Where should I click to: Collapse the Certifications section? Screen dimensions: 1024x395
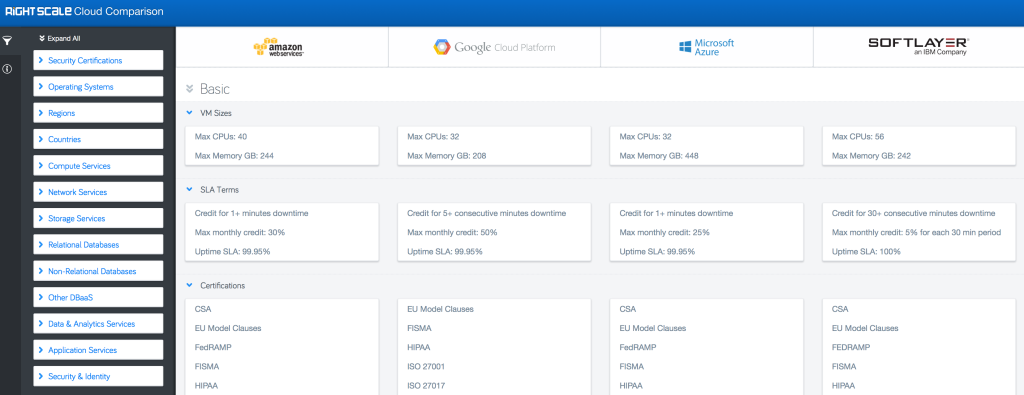click(x=189, y=285)
